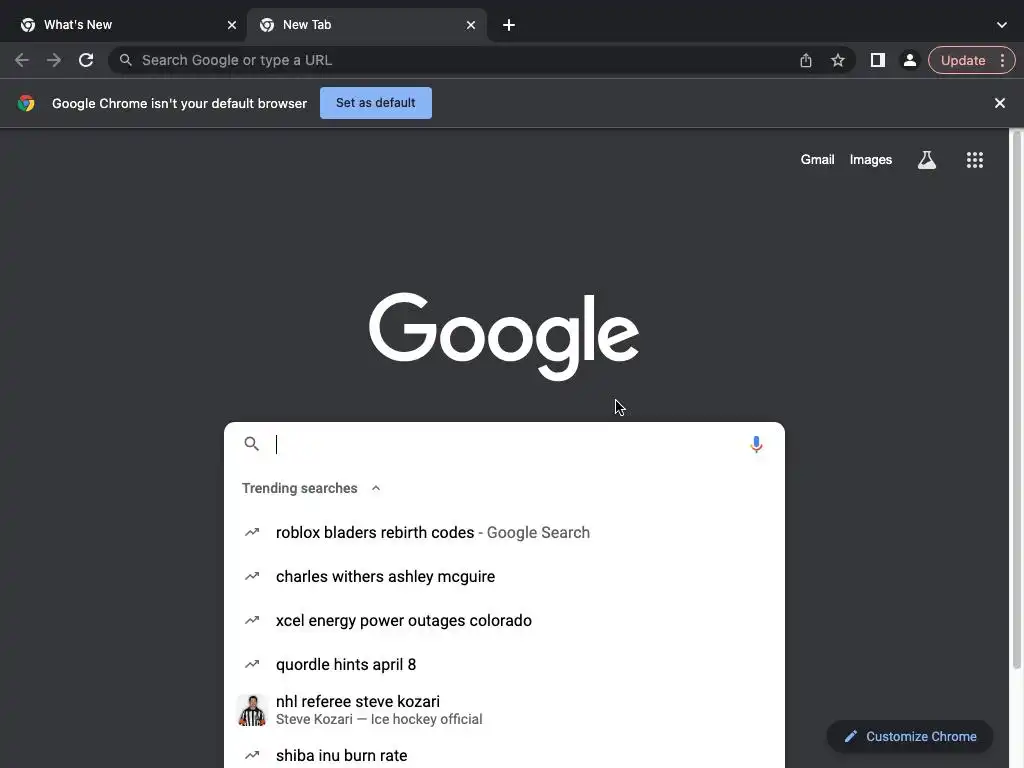Open the profile avatar menu

[910, 60]
